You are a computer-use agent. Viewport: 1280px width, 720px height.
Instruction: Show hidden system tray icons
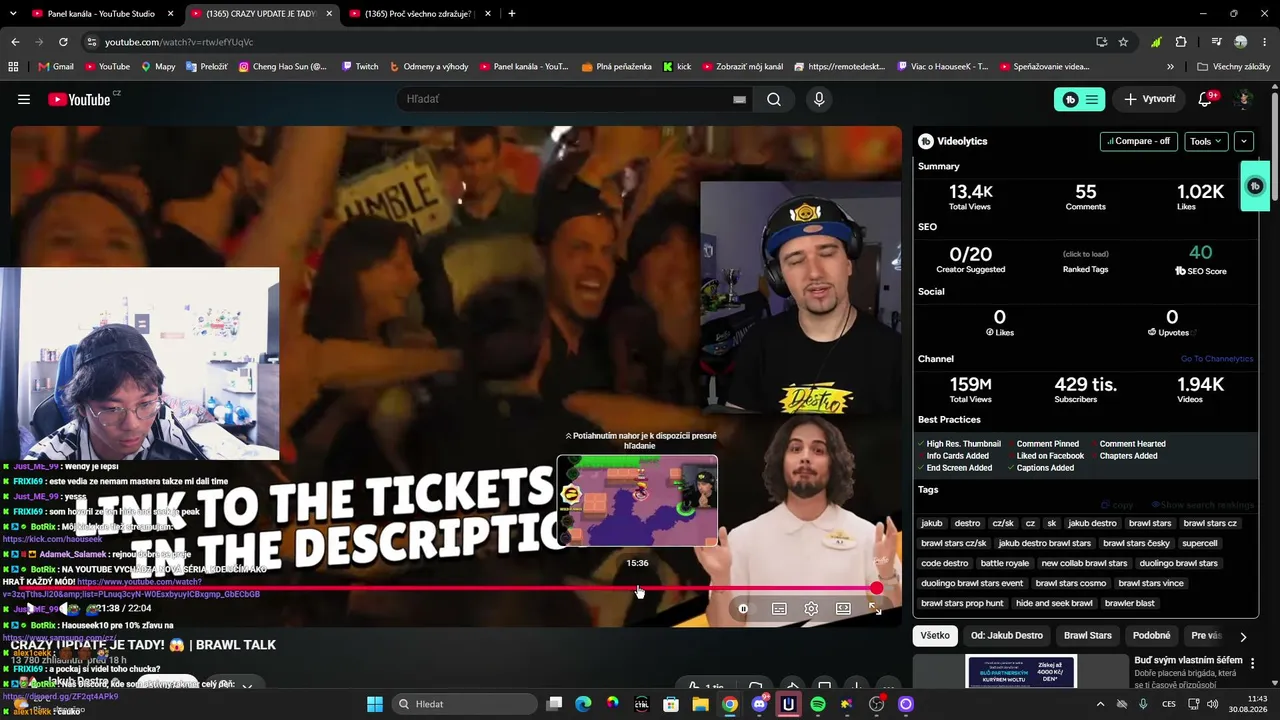pyautogui.click(x=1100, y=704)
